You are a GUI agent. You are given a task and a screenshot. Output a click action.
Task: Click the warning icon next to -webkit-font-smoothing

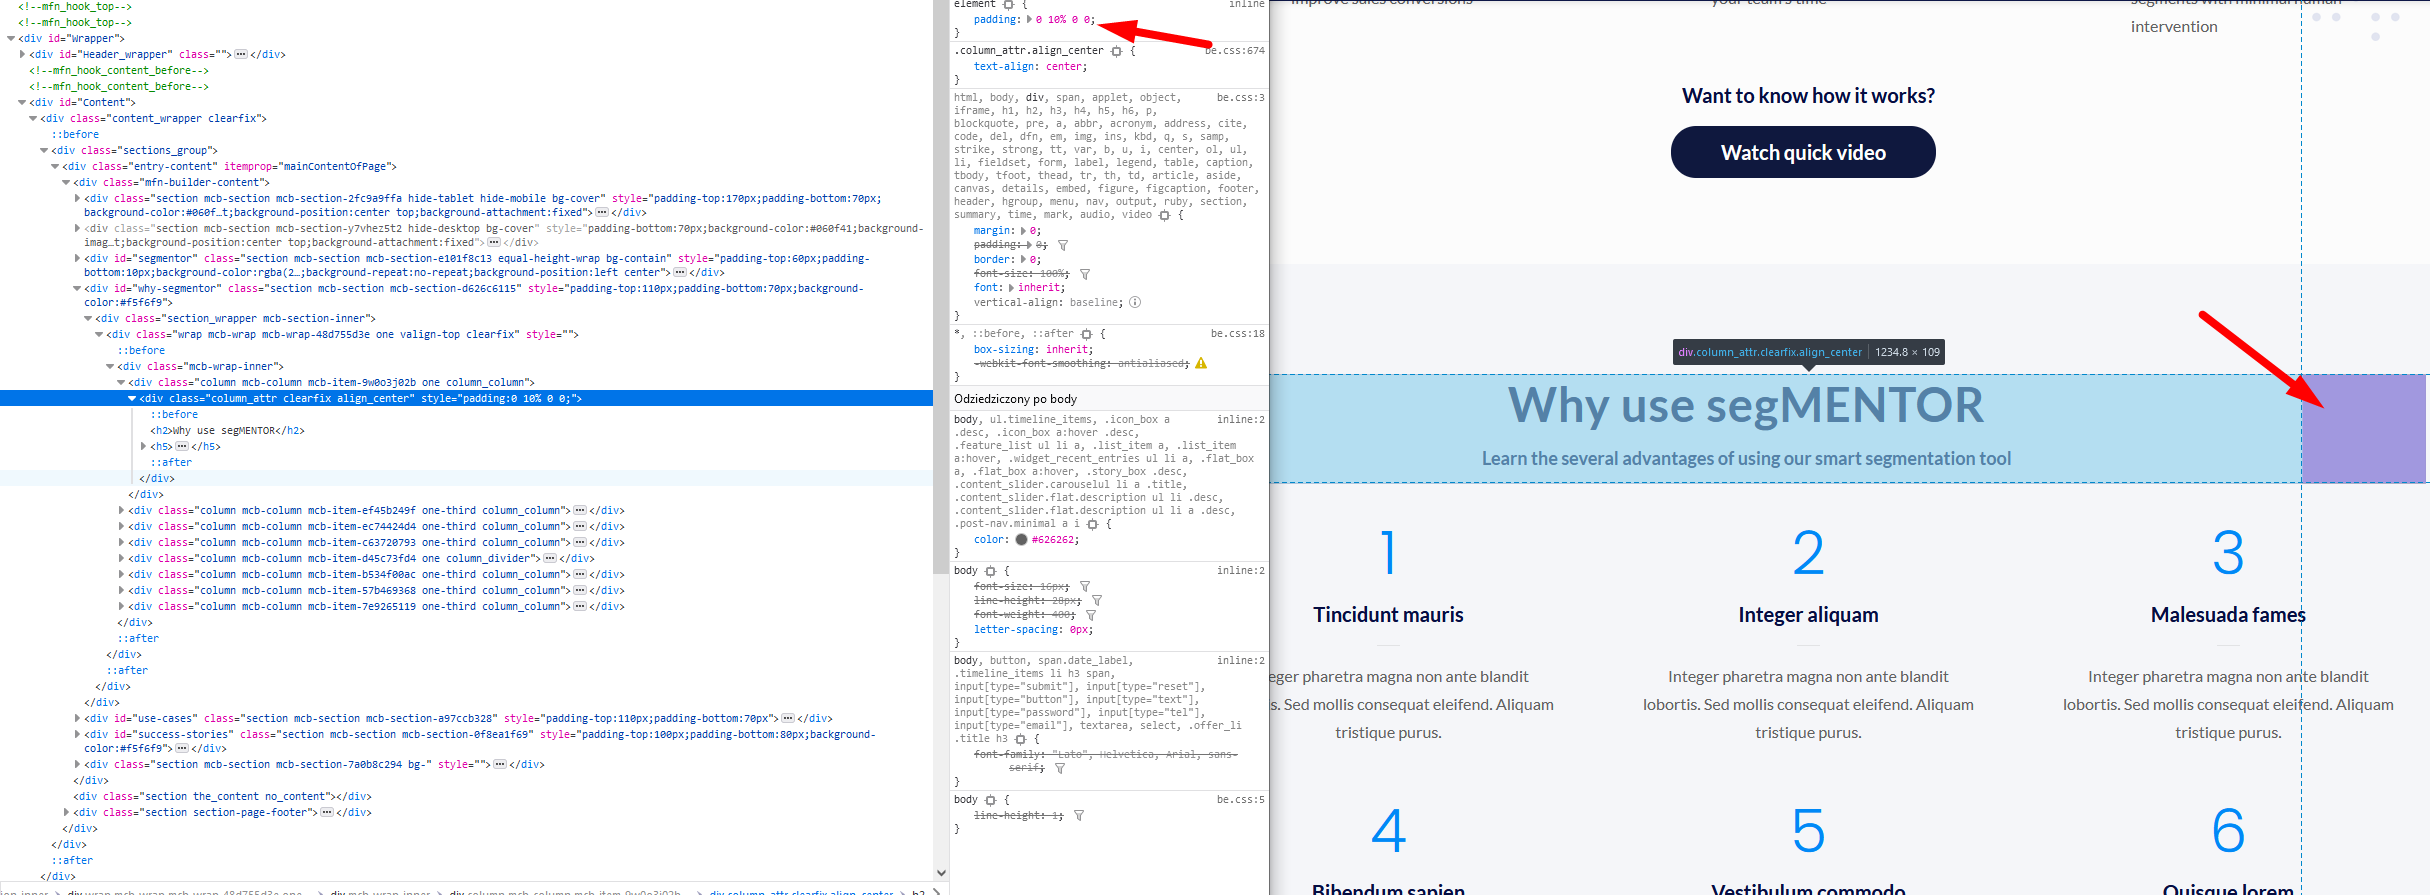[1201, 363]
